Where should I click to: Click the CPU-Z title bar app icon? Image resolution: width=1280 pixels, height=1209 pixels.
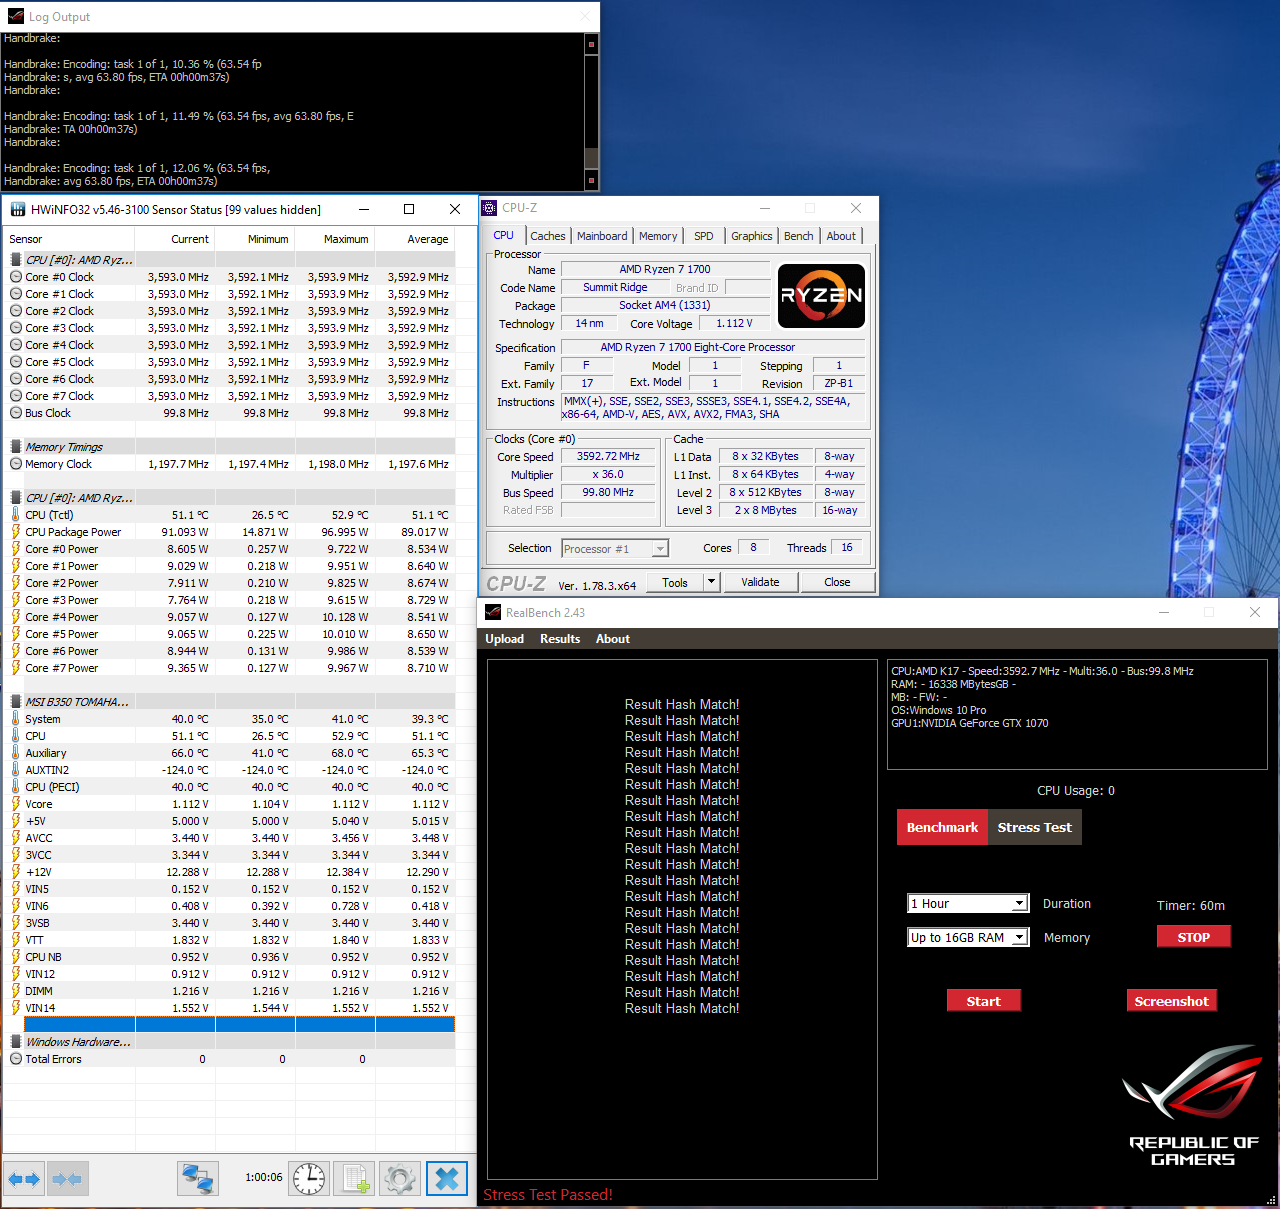(489, 208)
